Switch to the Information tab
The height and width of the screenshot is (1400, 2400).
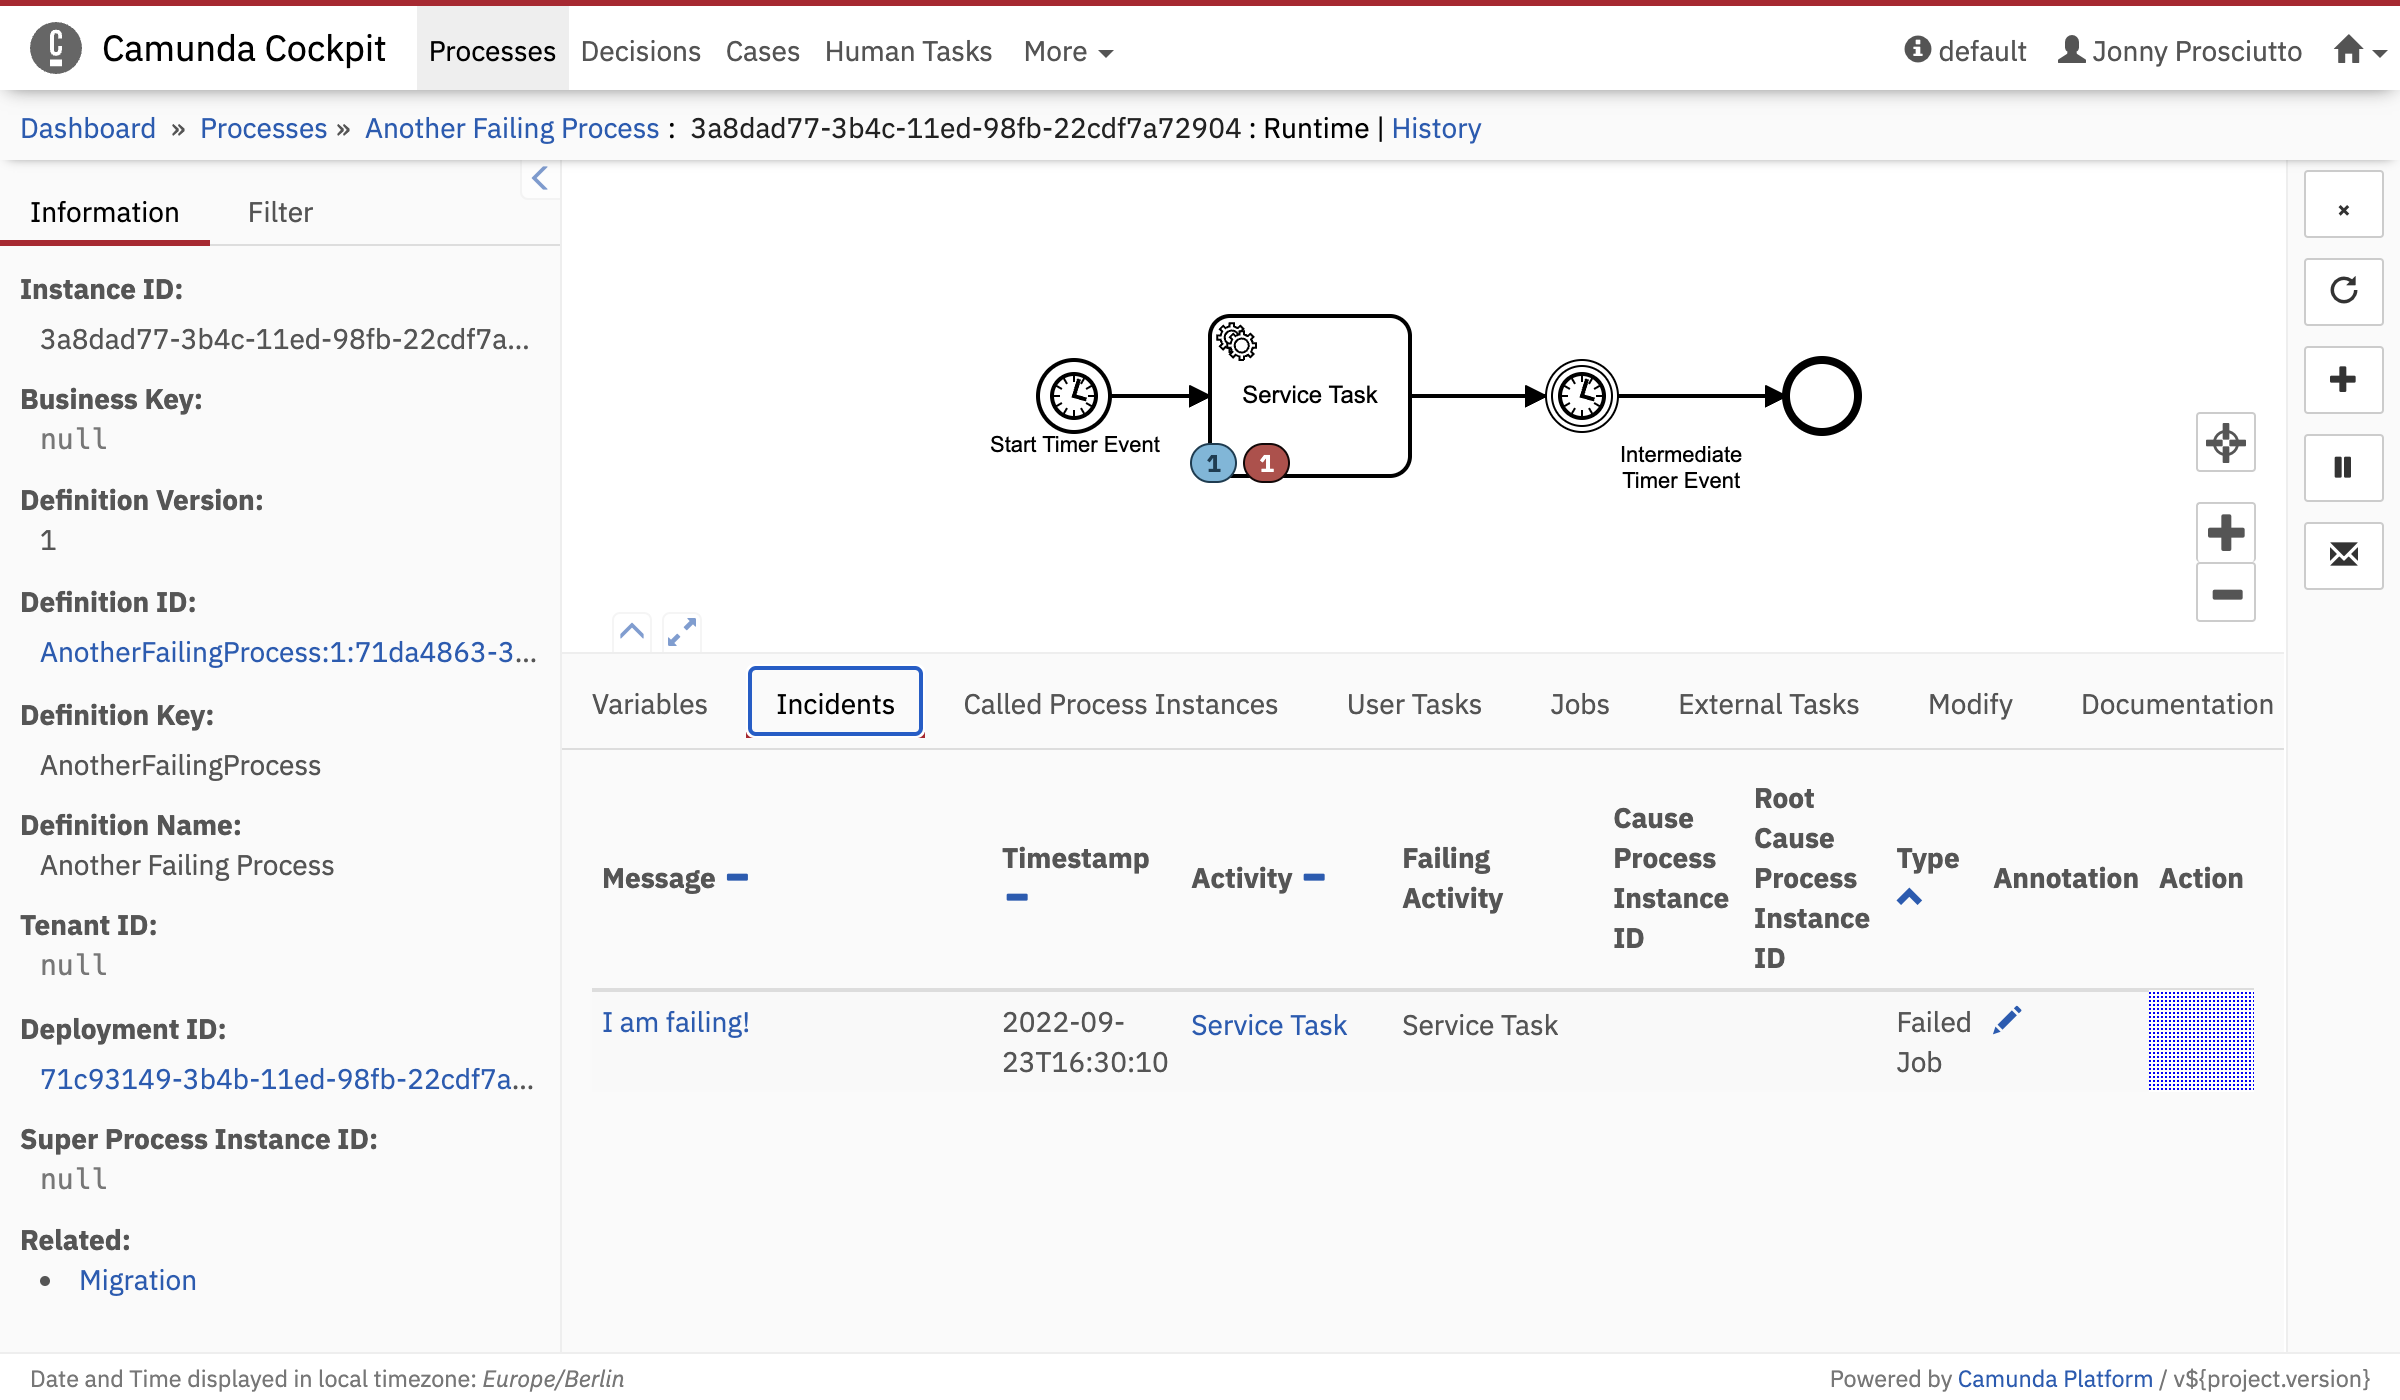click(105, 212)
